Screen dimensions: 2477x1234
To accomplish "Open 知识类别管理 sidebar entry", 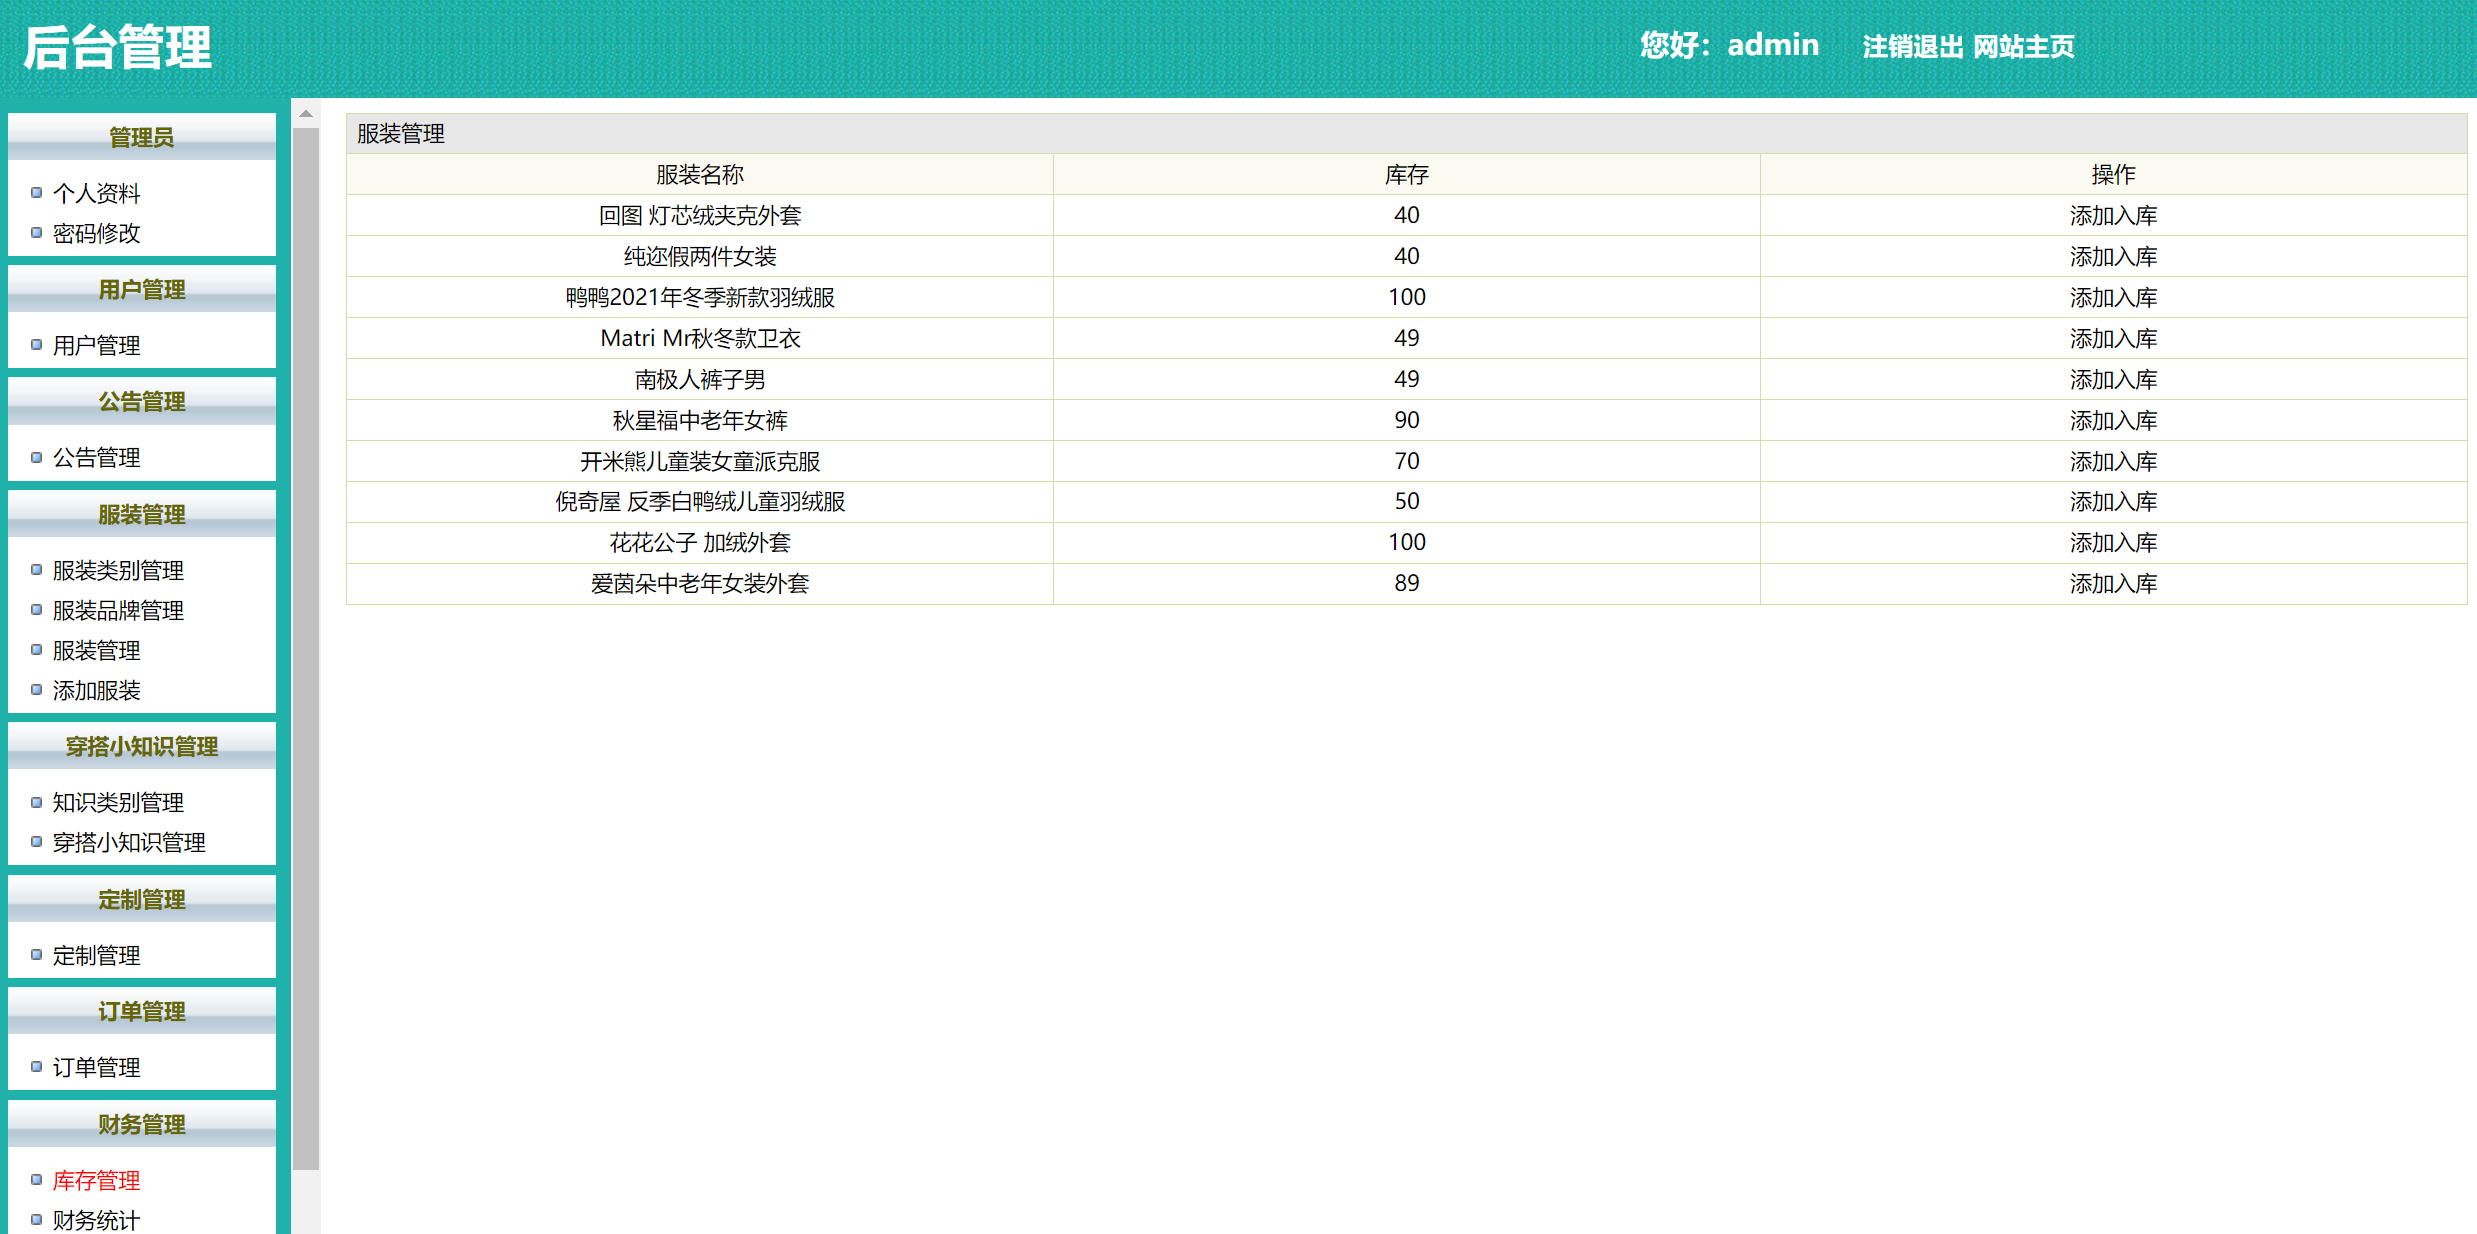I will (x=118, y=803).
